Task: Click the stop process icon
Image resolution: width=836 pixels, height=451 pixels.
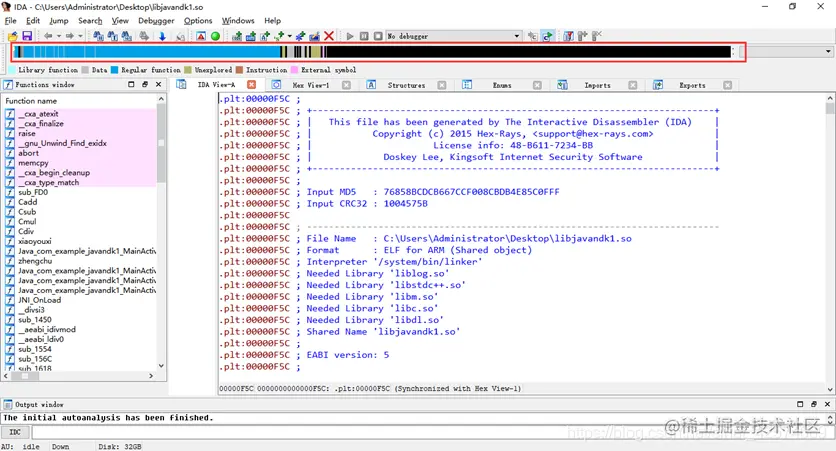Action: tap(378, 36)
